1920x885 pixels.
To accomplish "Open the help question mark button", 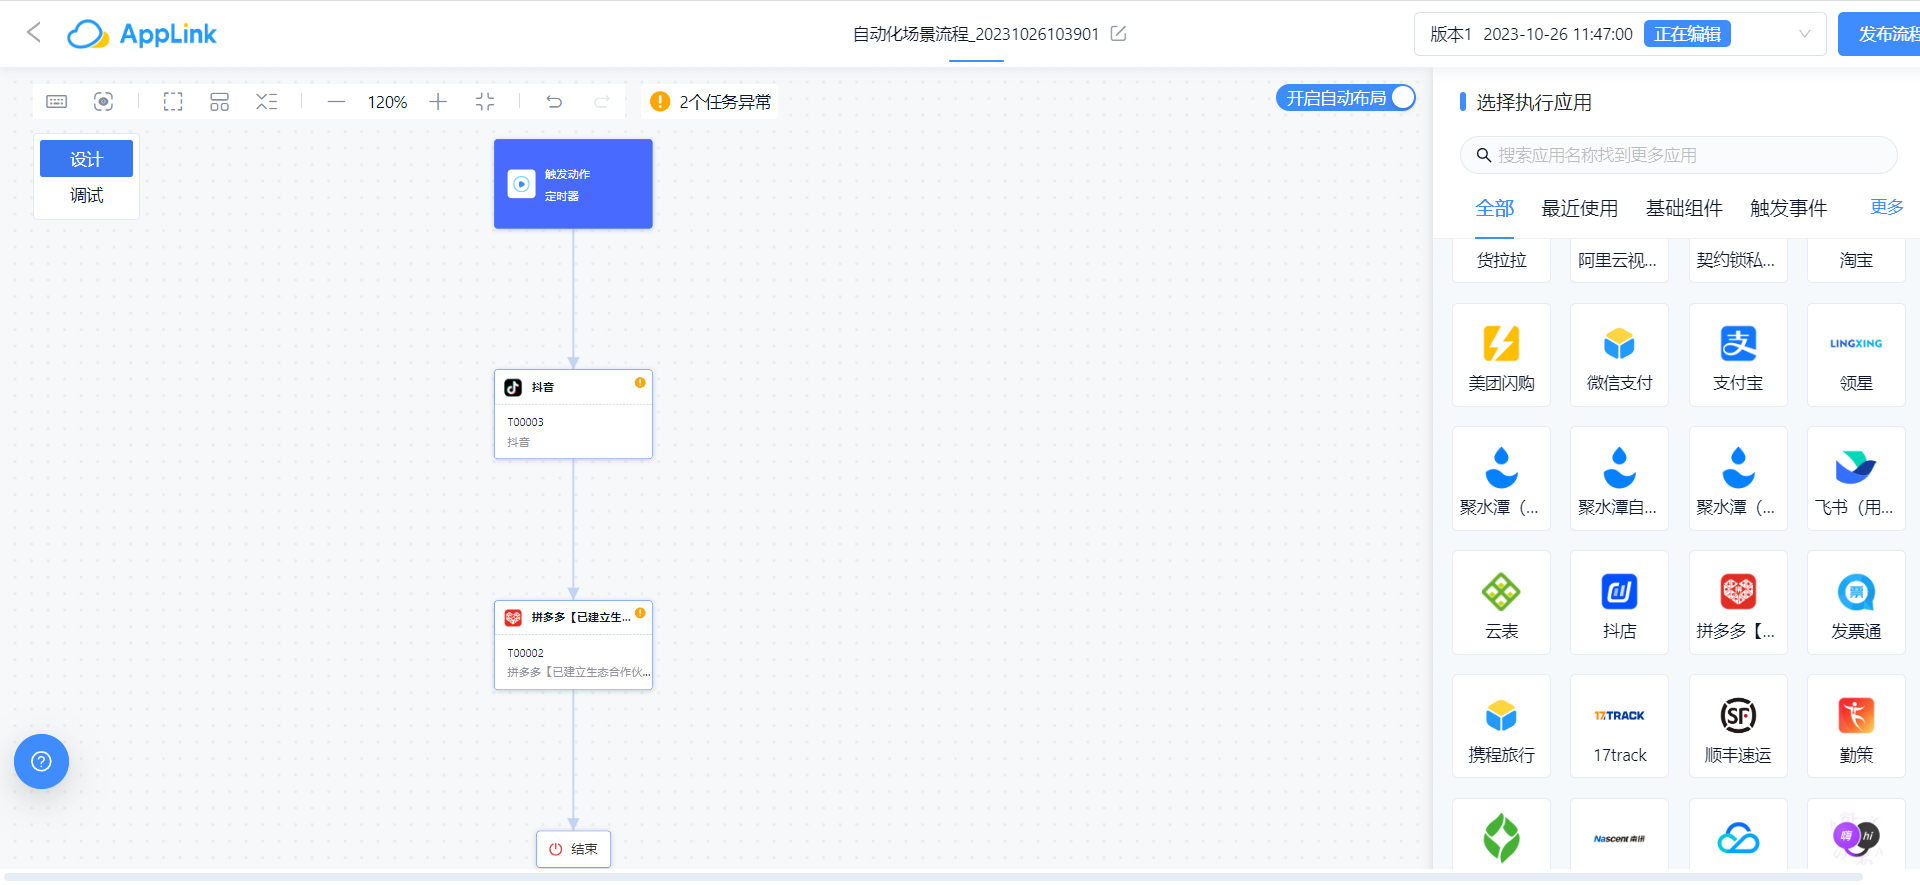I will (x=41, y=762).
